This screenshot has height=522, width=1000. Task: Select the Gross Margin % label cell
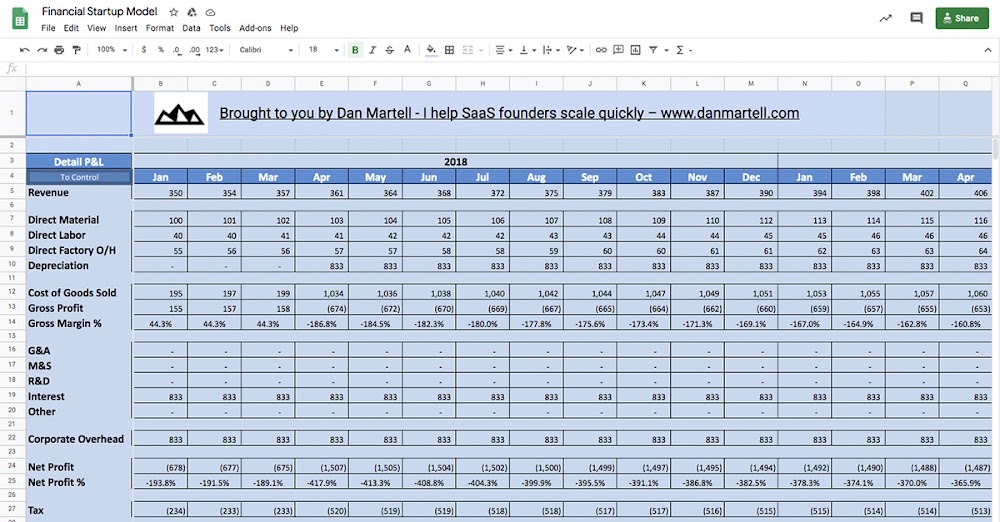79,324
